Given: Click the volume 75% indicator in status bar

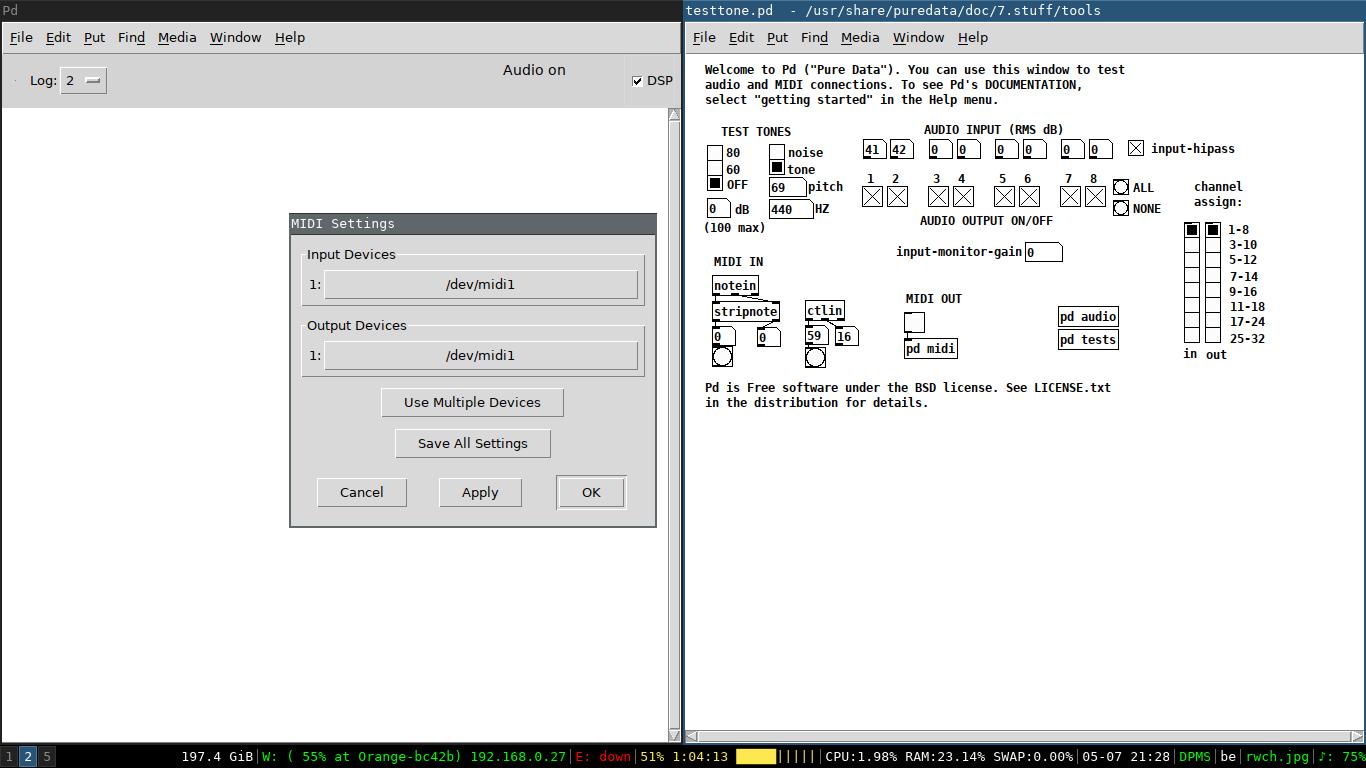Looking at the screenshot, I should click(x=1340, y=757).
